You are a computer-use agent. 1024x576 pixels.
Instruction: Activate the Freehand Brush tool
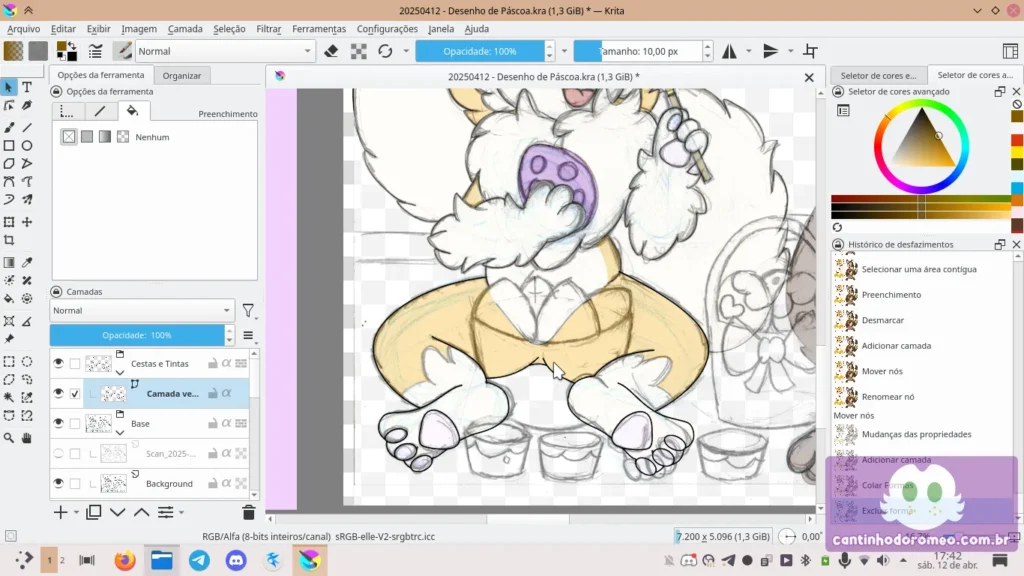(x=9, y=127)
